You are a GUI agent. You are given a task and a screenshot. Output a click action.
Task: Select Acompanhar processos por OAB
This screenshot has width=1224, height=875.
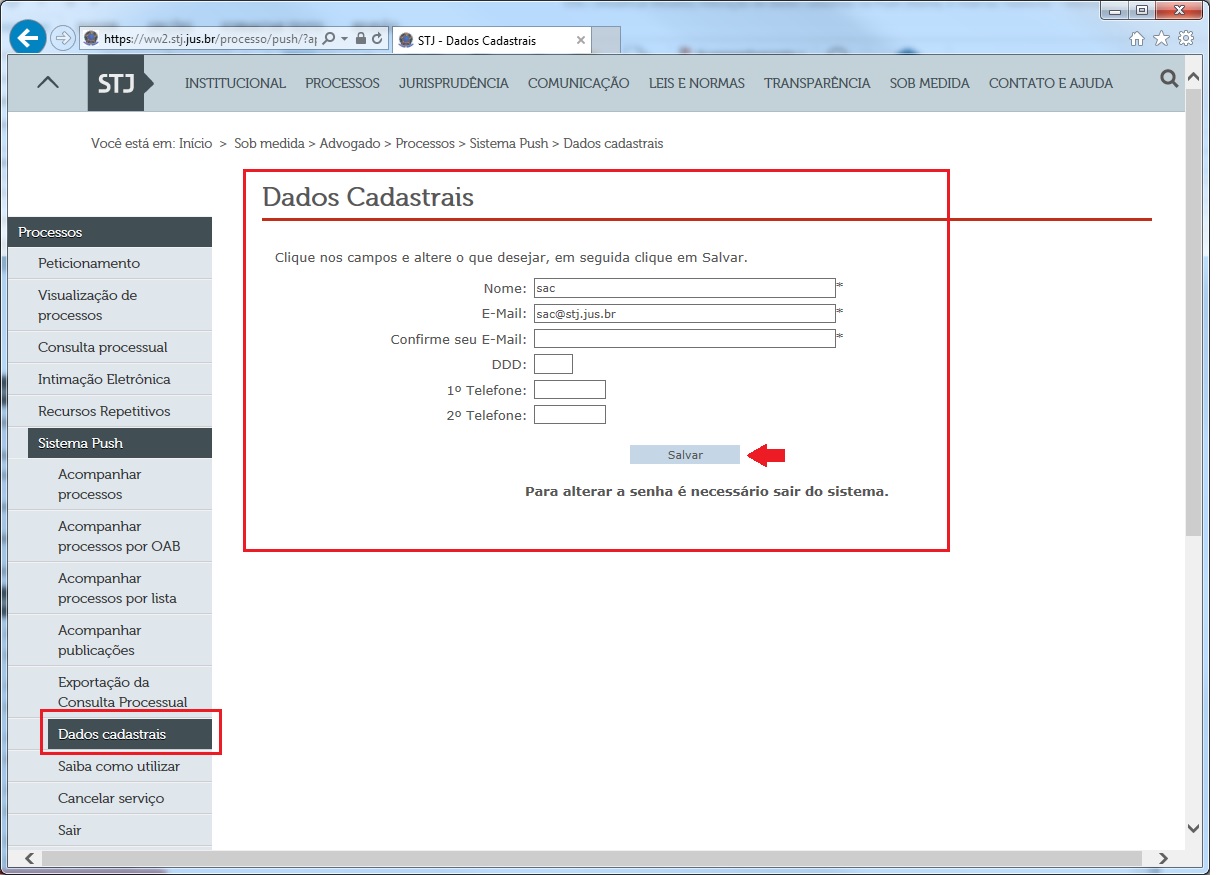(x=120, y=536)
